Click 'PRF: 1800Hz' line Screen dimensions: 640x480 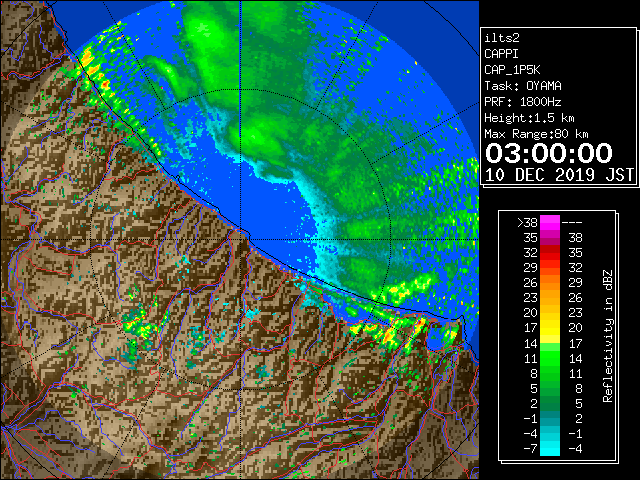pos(523,102)
